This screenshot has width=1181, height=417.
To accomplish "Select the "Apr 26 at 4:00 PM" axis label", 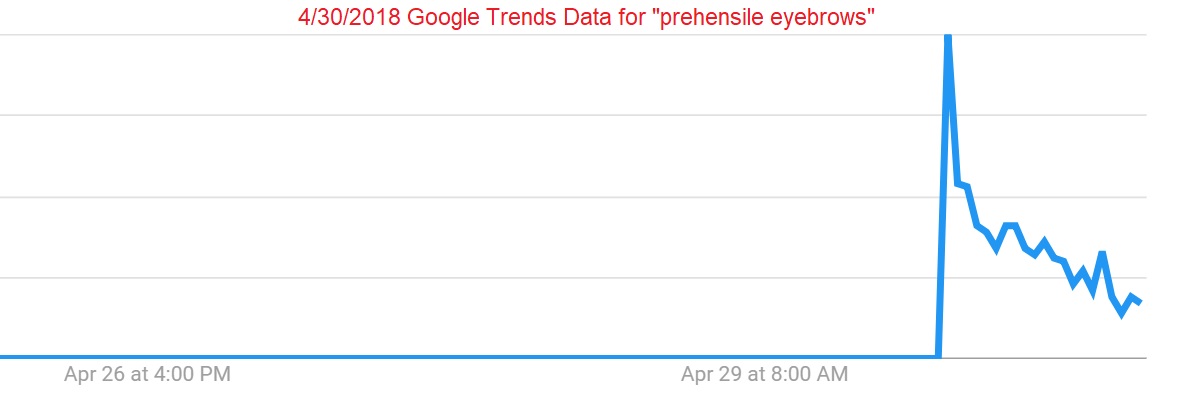I will pos(147,374).
